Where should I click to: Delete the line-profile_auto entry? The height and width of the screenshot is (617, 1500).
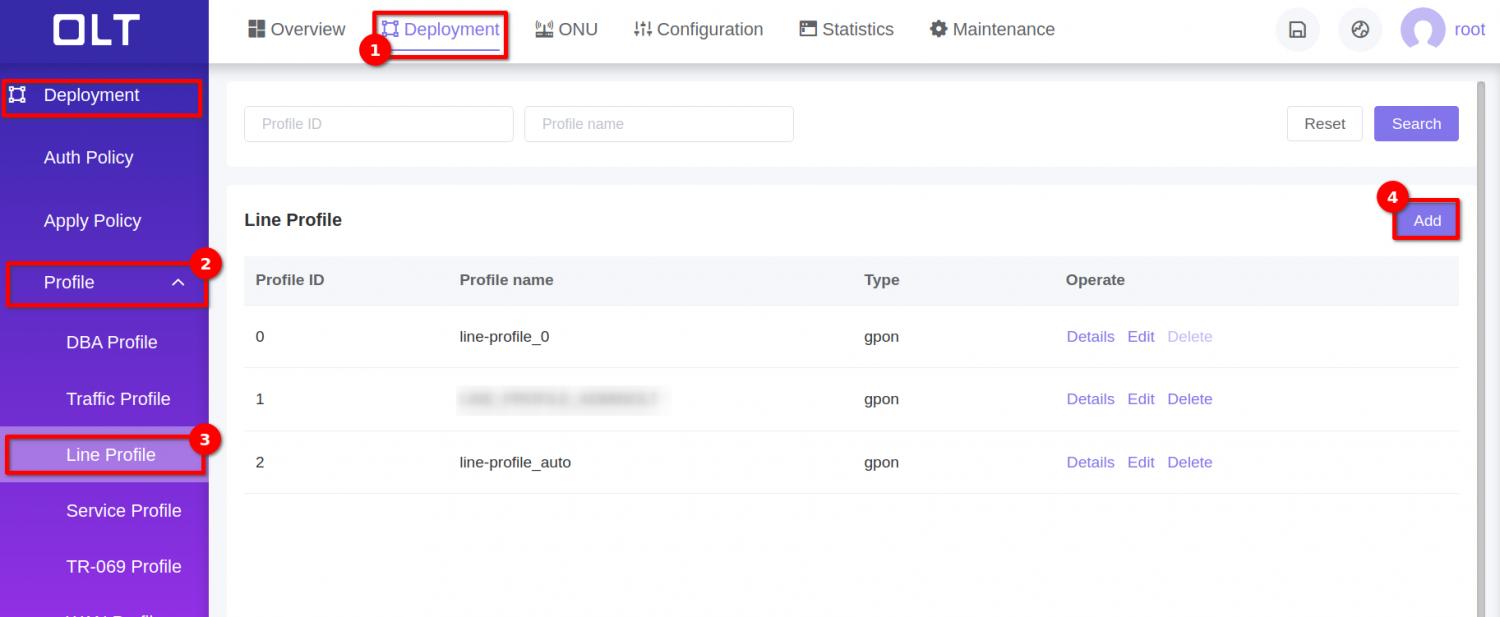click(1189, 463)
